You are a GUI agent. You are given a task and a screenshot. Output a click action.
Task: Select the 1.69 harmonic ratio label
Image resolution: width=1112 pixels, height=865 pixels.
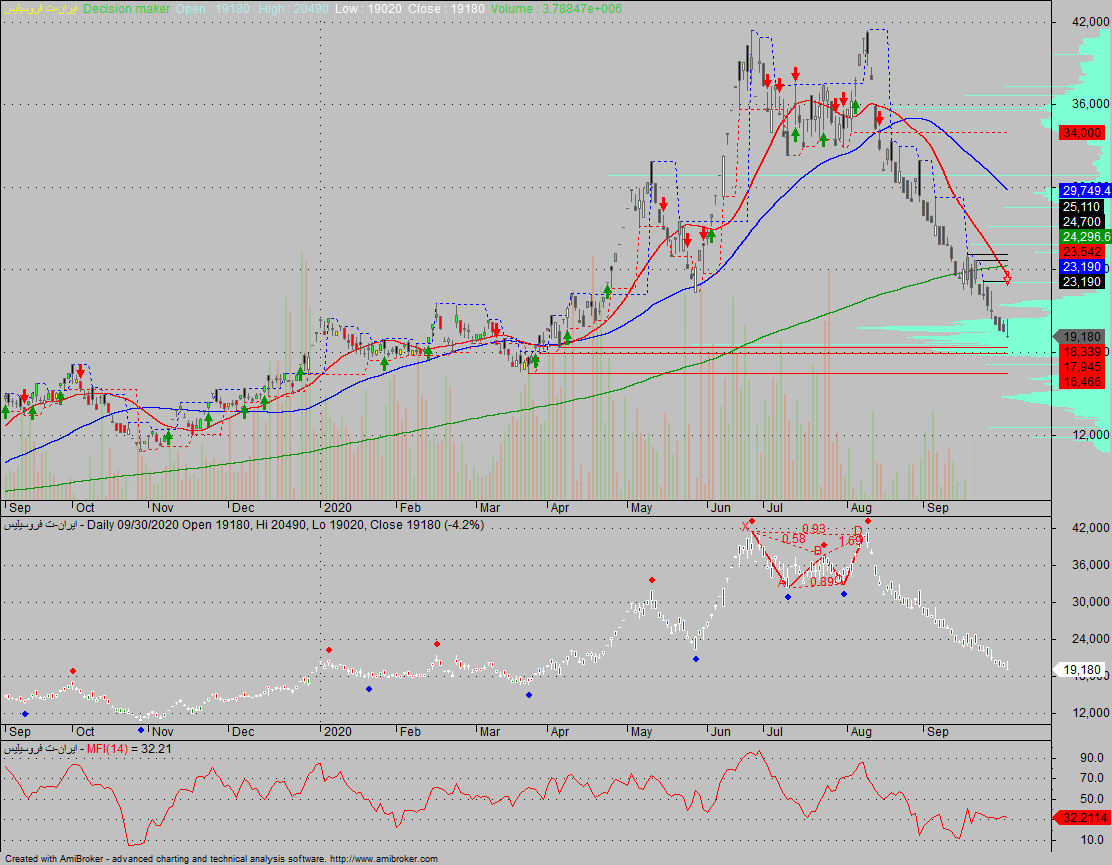coord(850,542)
